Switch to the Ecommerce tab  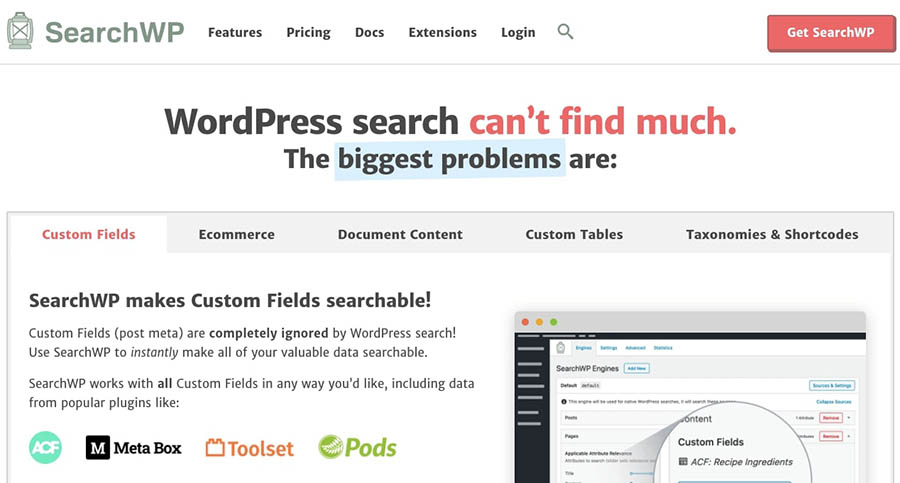(236, 234)
